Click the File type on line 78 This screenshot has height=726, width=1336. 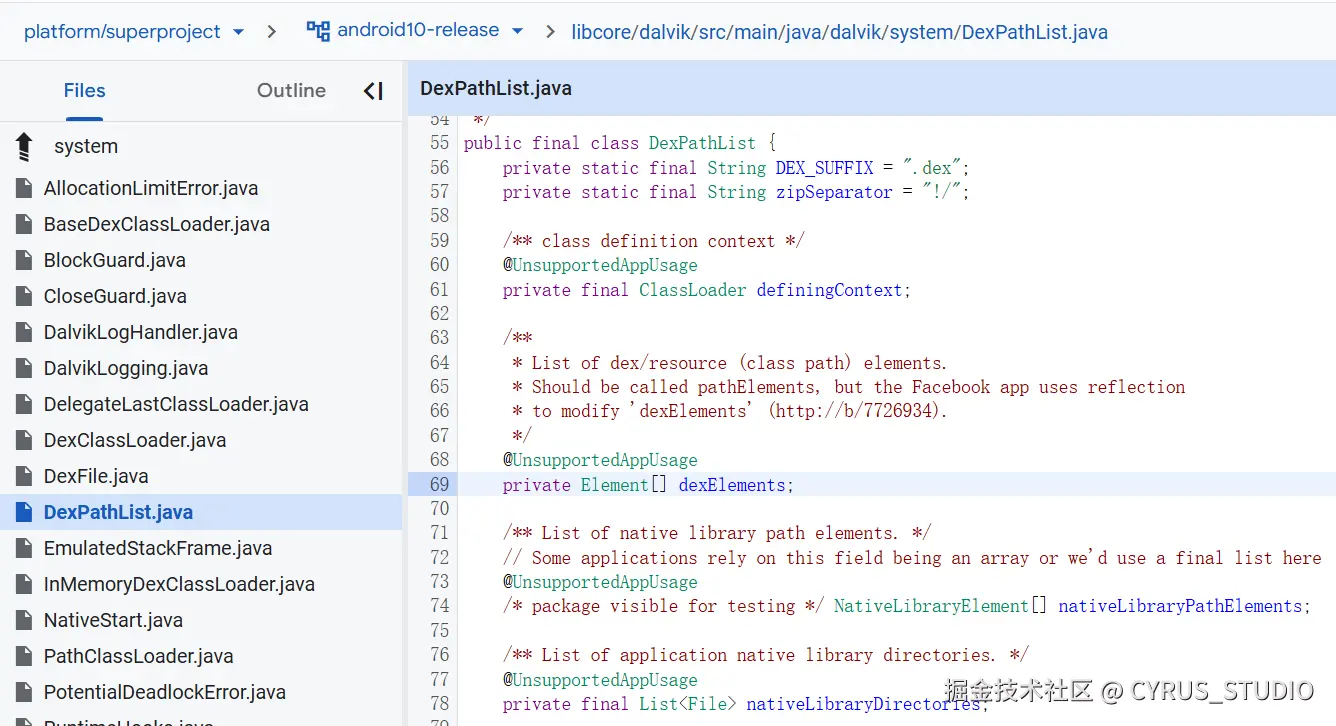point(707,704)
